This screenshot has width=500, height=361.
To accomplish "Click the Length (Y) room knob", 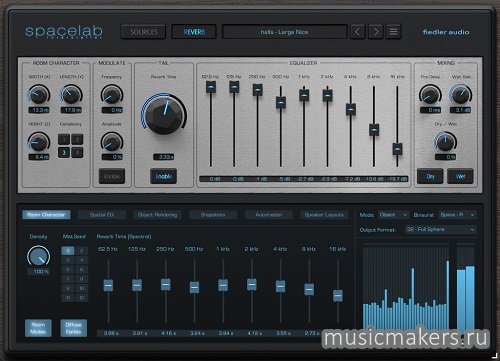I will click(71, 95).
